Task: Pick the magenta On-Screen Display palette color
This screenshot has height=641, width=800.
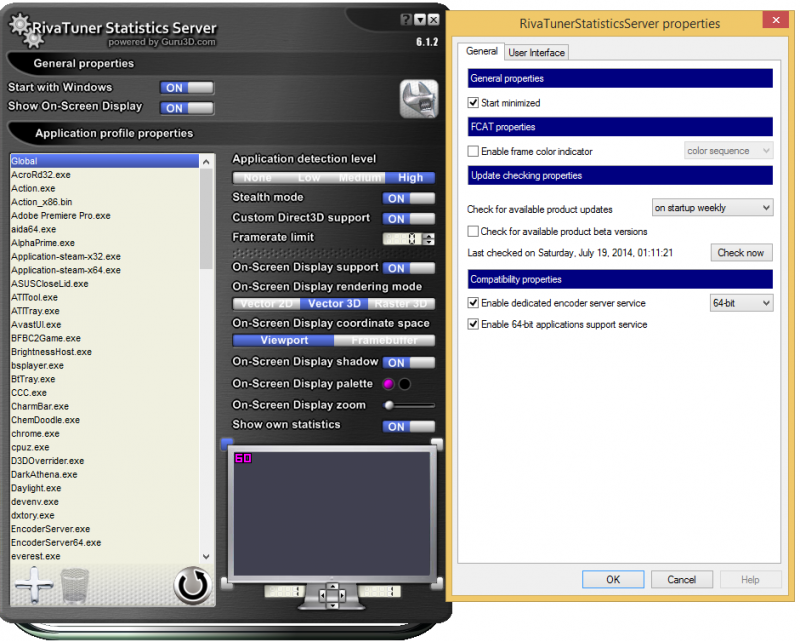Action: tap(388, 384)
